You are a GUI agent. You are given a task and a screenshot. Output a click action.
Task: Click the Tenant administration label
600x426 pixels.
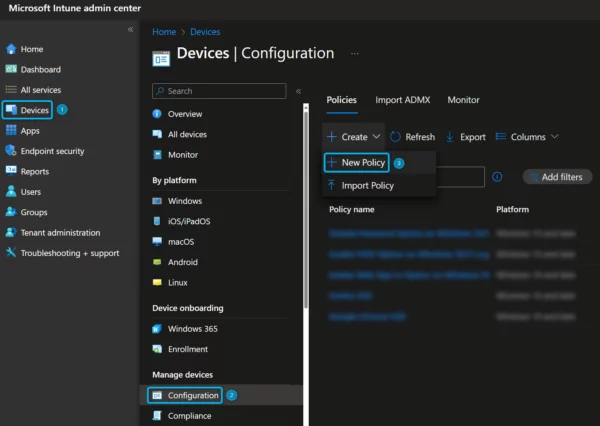60,232
